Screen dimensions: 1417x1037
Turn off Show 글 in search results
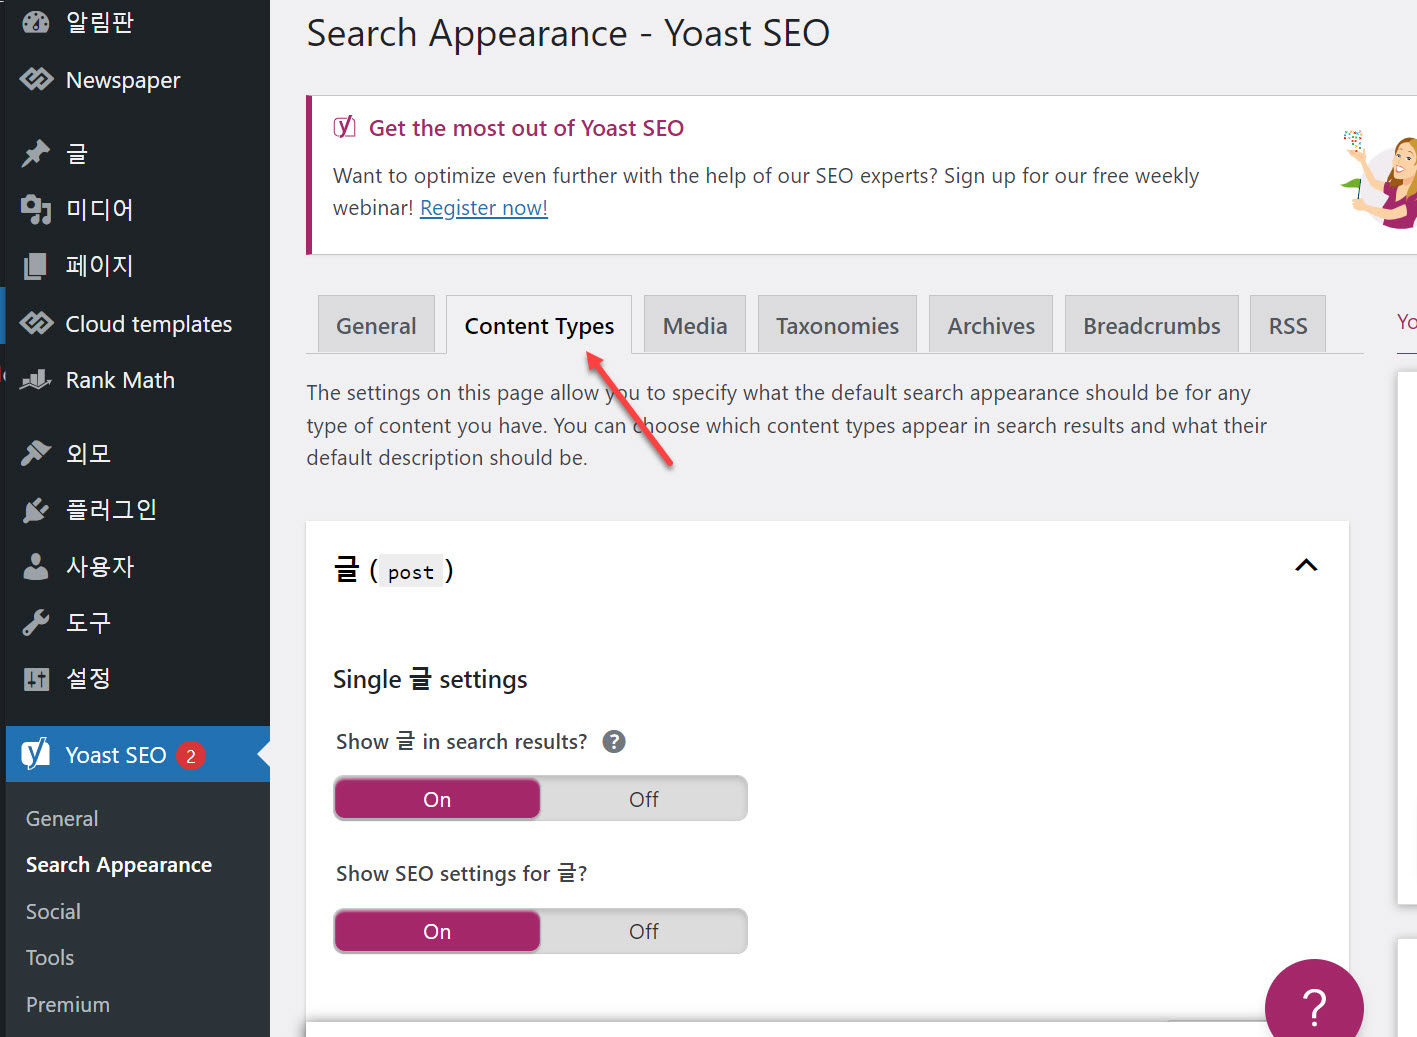[643, 798]
